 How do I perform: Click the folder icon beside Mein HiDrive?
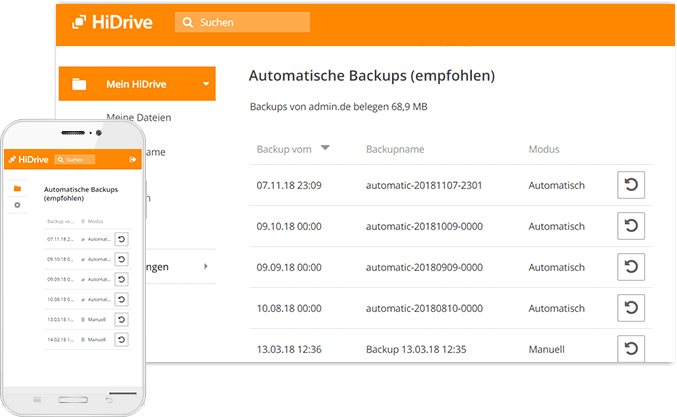pos(79,84)
